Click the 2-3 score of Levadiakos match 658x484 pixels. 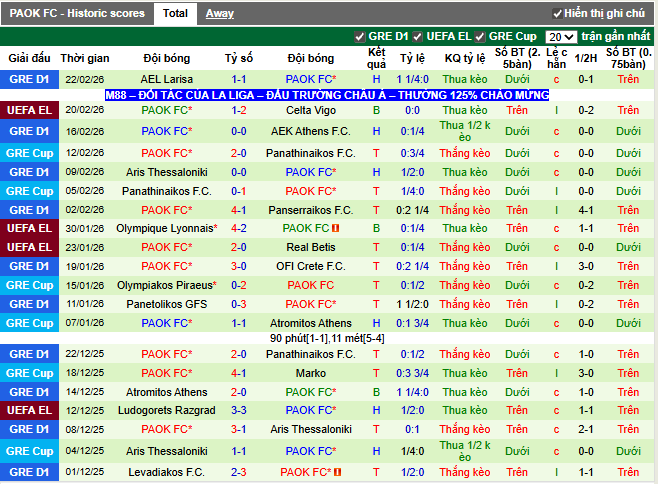coord(239,472)
